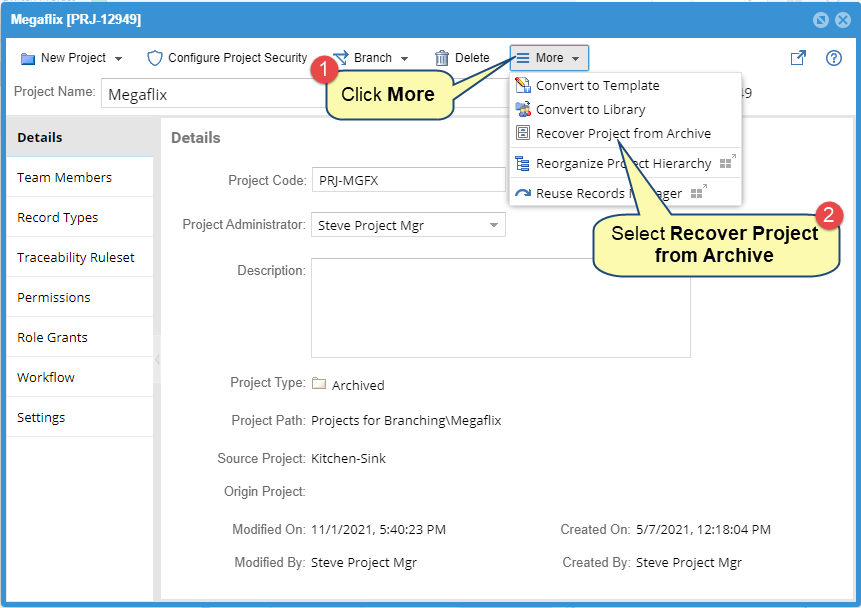Open the help question mark icon
Screen dimensions: 861x608
834,58
